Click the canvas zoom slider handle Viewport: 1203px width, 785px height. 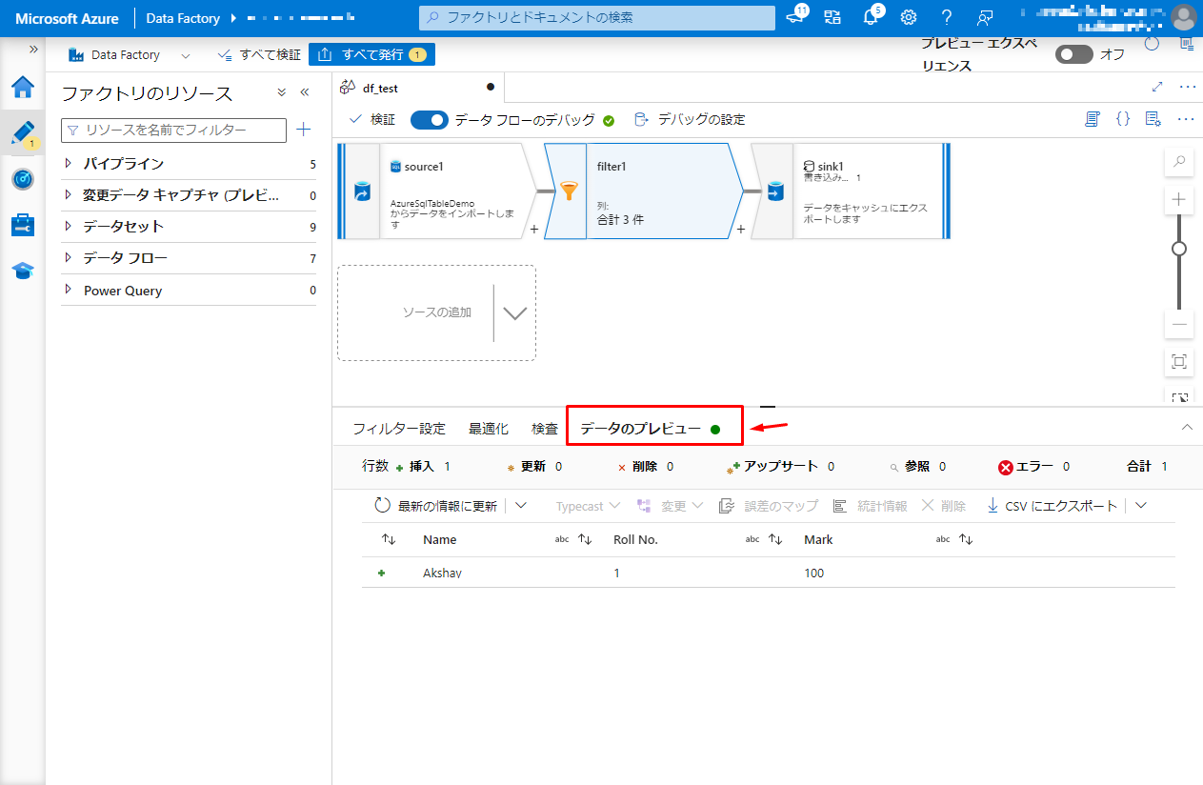[1179, 248]
